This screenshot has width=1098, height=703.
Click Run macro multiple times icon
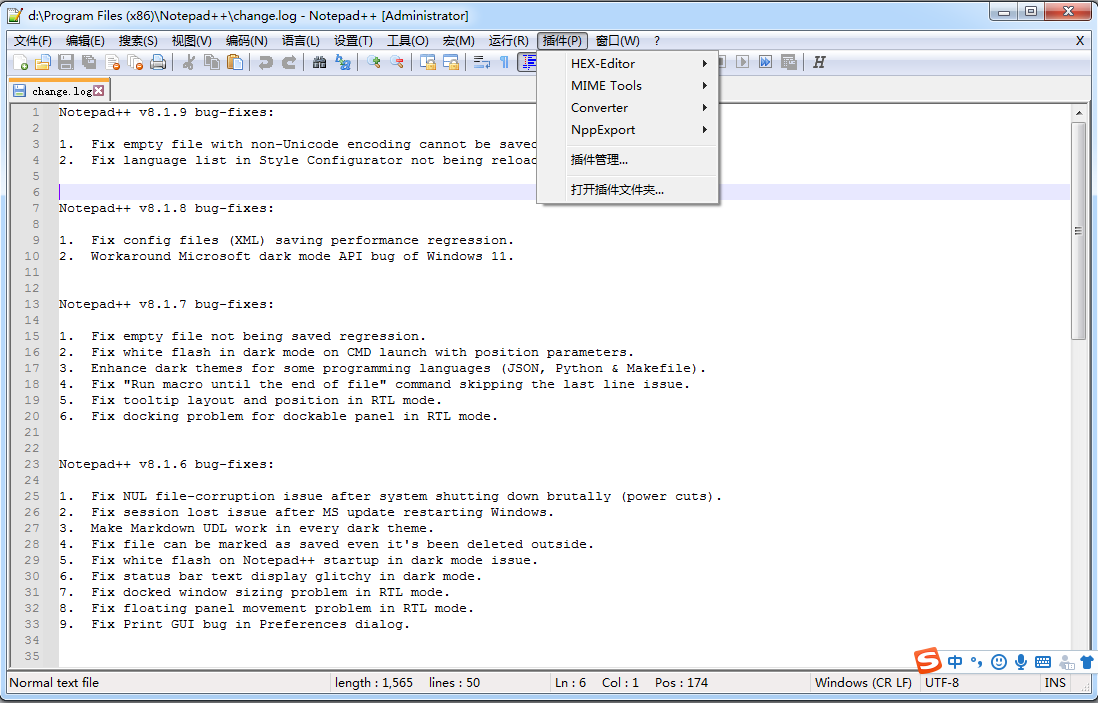[x=766, y=63]
